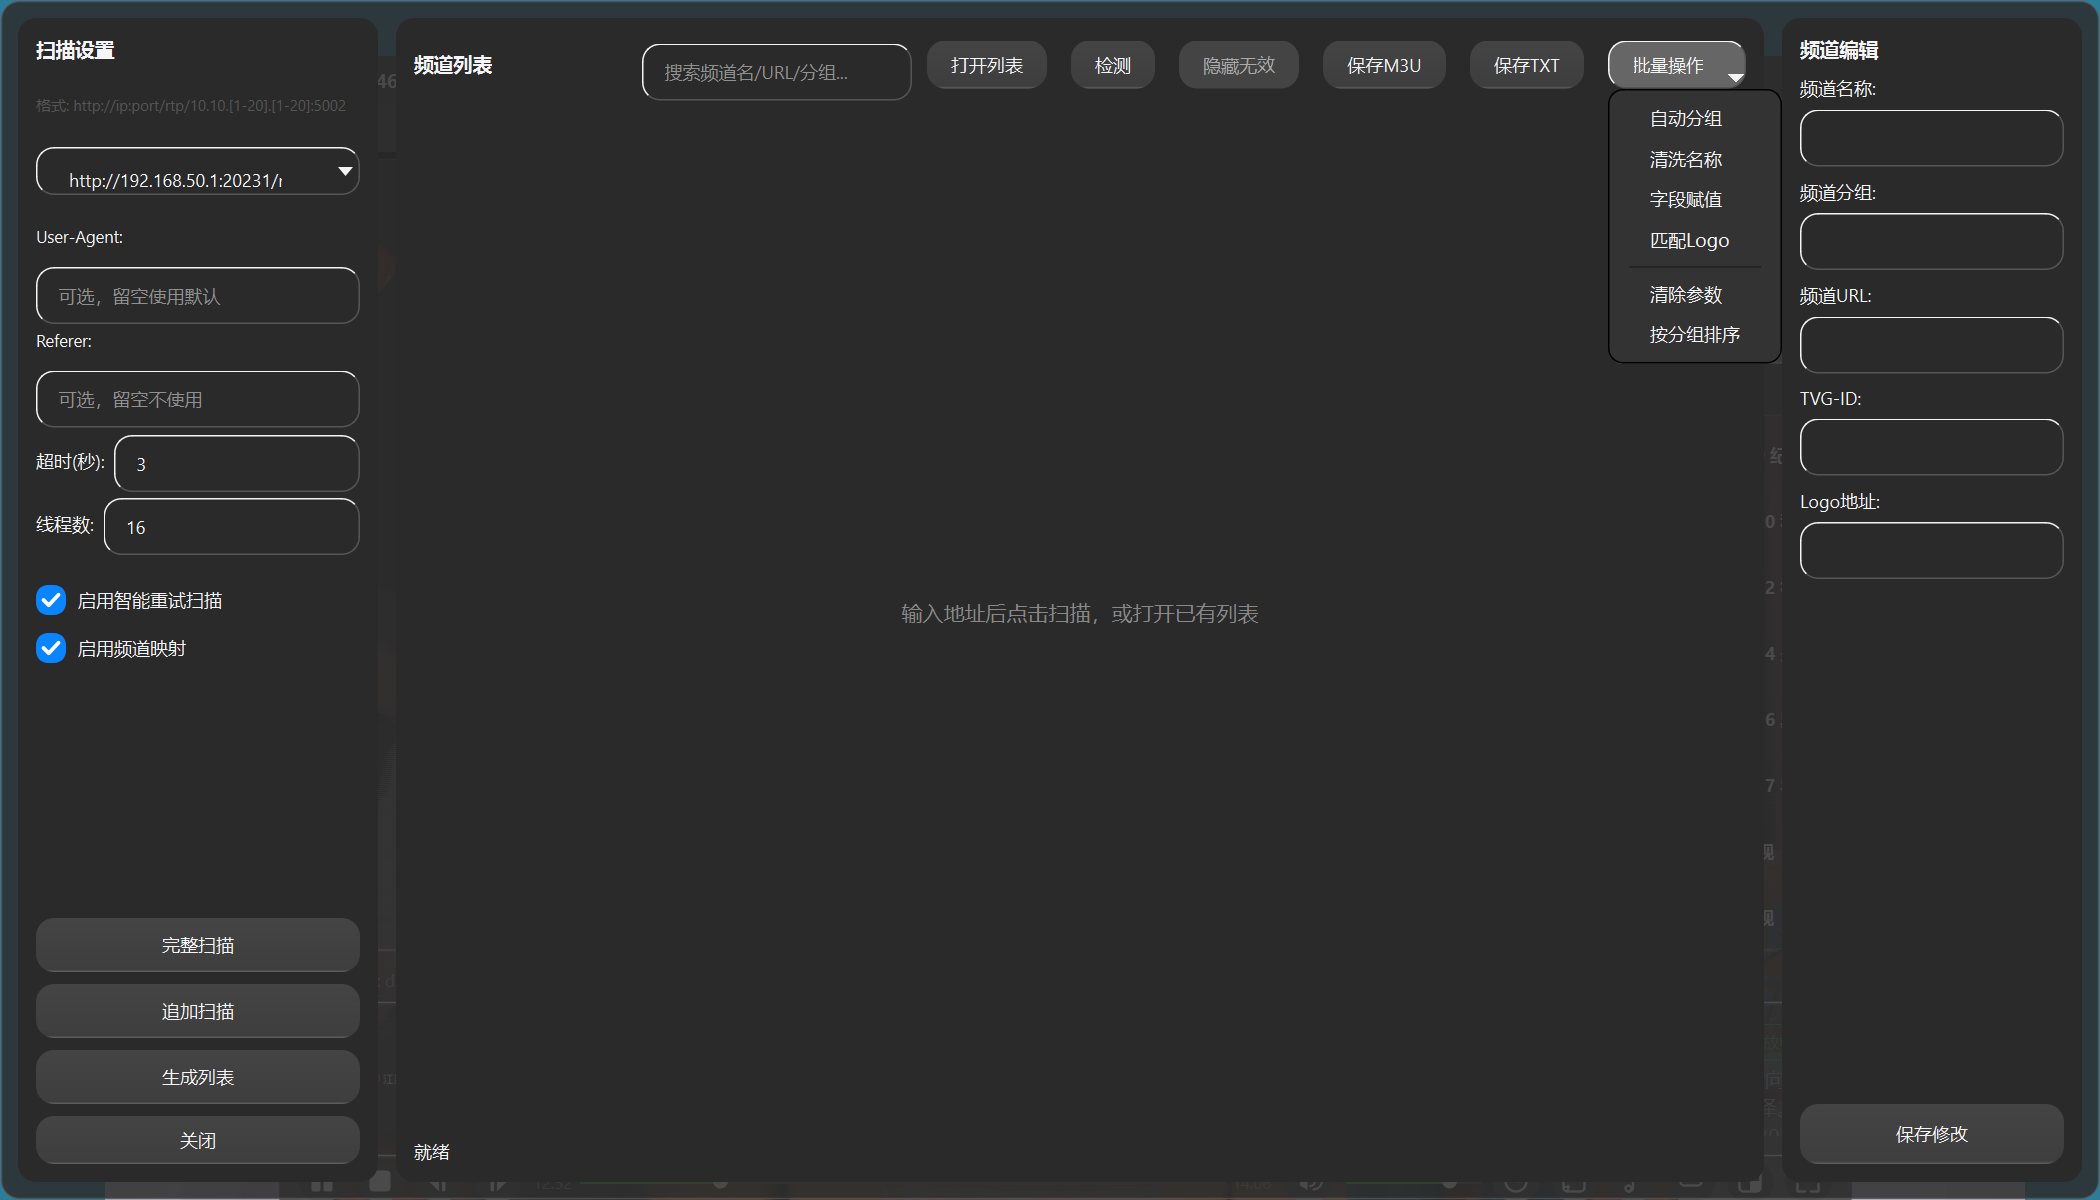Click the 频道名称 input field
Screen dimensions: 2100x1200
pyautogui.click(x=1931, y=138)
